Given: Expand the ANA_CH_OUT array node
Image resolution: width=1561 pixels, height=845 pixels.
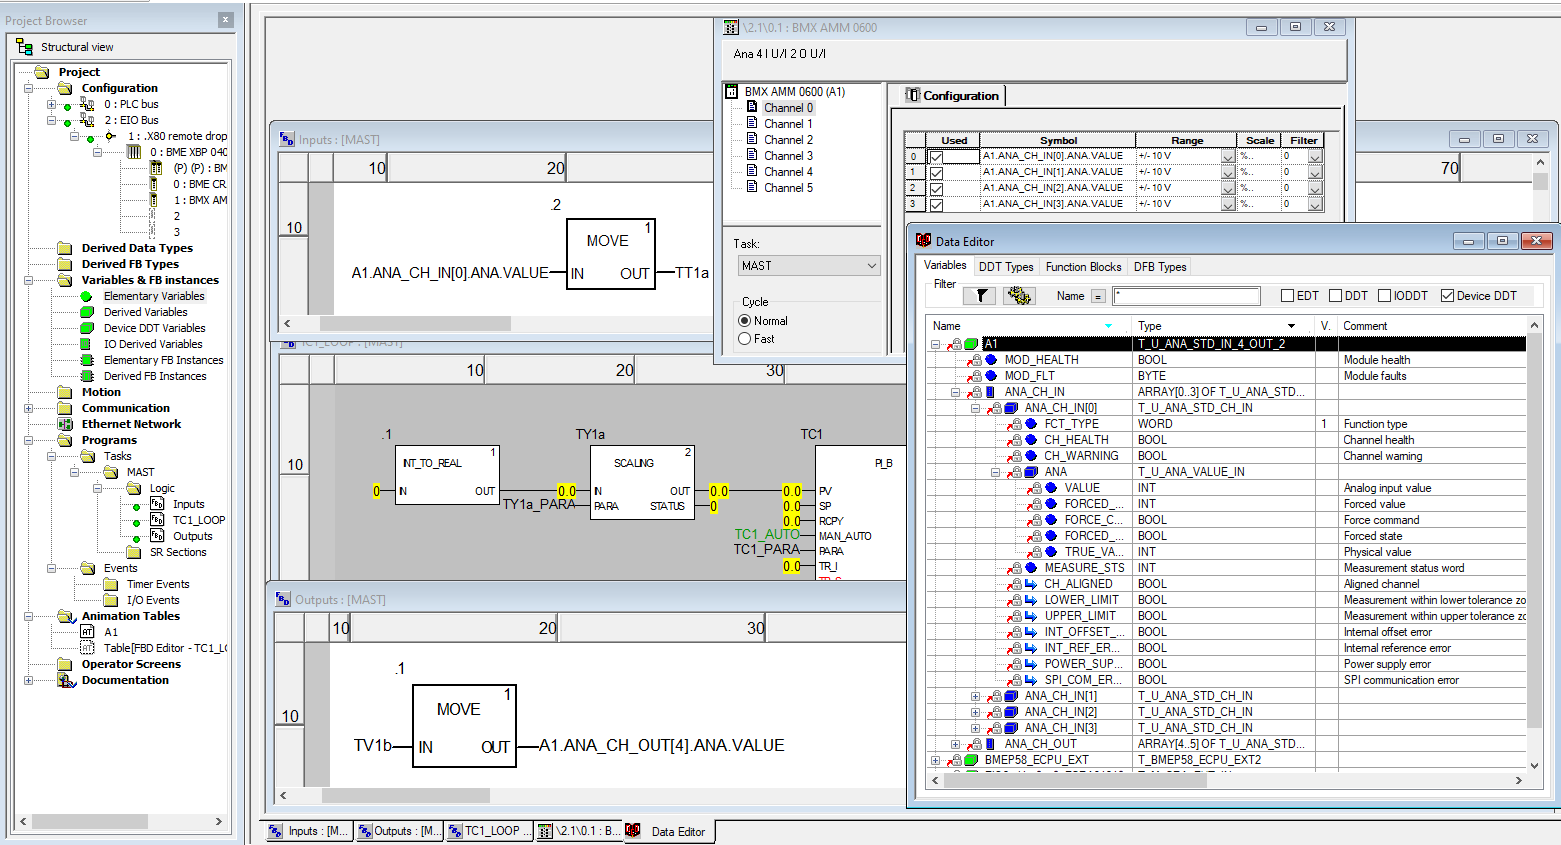Looking at the screenshot, I should tap(955, 744).
